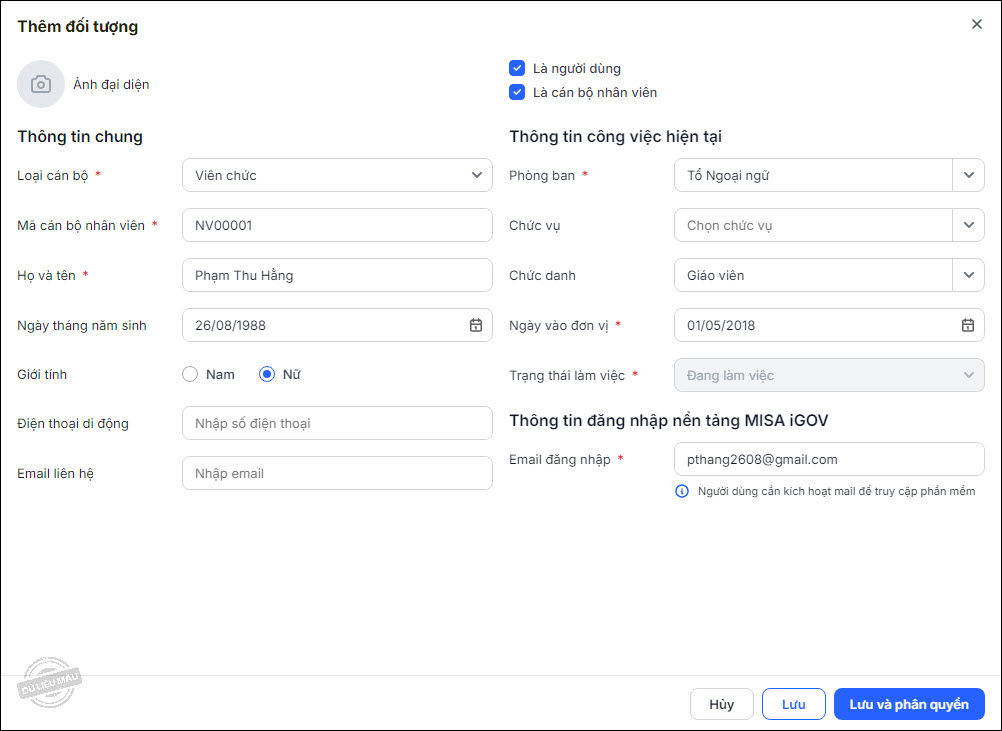This screenshot has width=1002, height=731.
Task: Click the info icon below login email
Action: (682, 491)
